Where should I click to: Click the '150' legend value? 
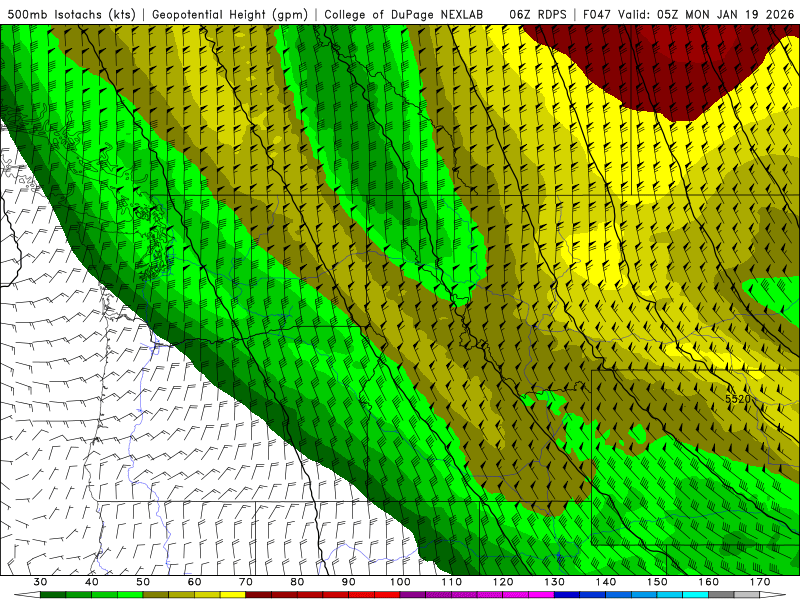coord(658,582)
